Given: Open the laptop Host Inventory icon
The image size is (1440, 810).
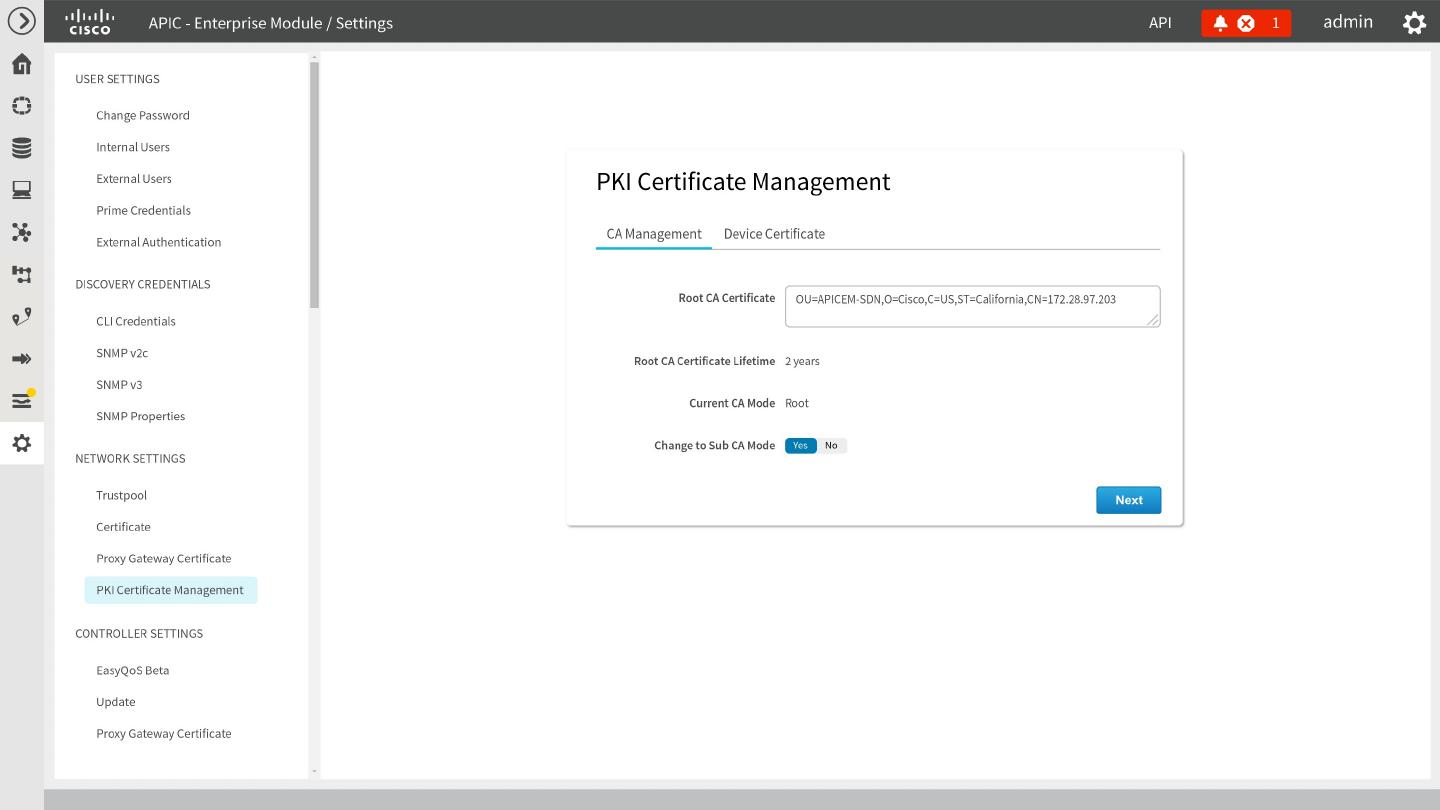Looking at the screenshot, I should 21,190.
